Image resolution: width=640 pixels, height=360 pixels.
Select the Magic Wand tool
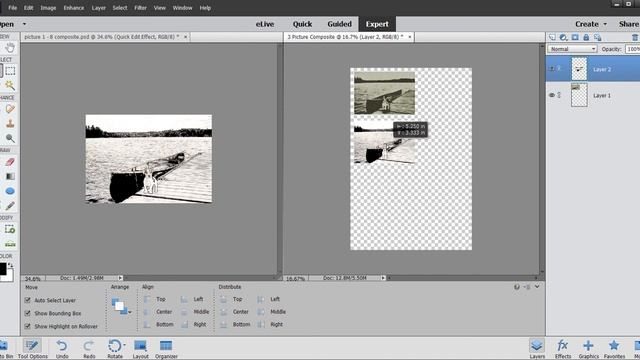(10, 85)
